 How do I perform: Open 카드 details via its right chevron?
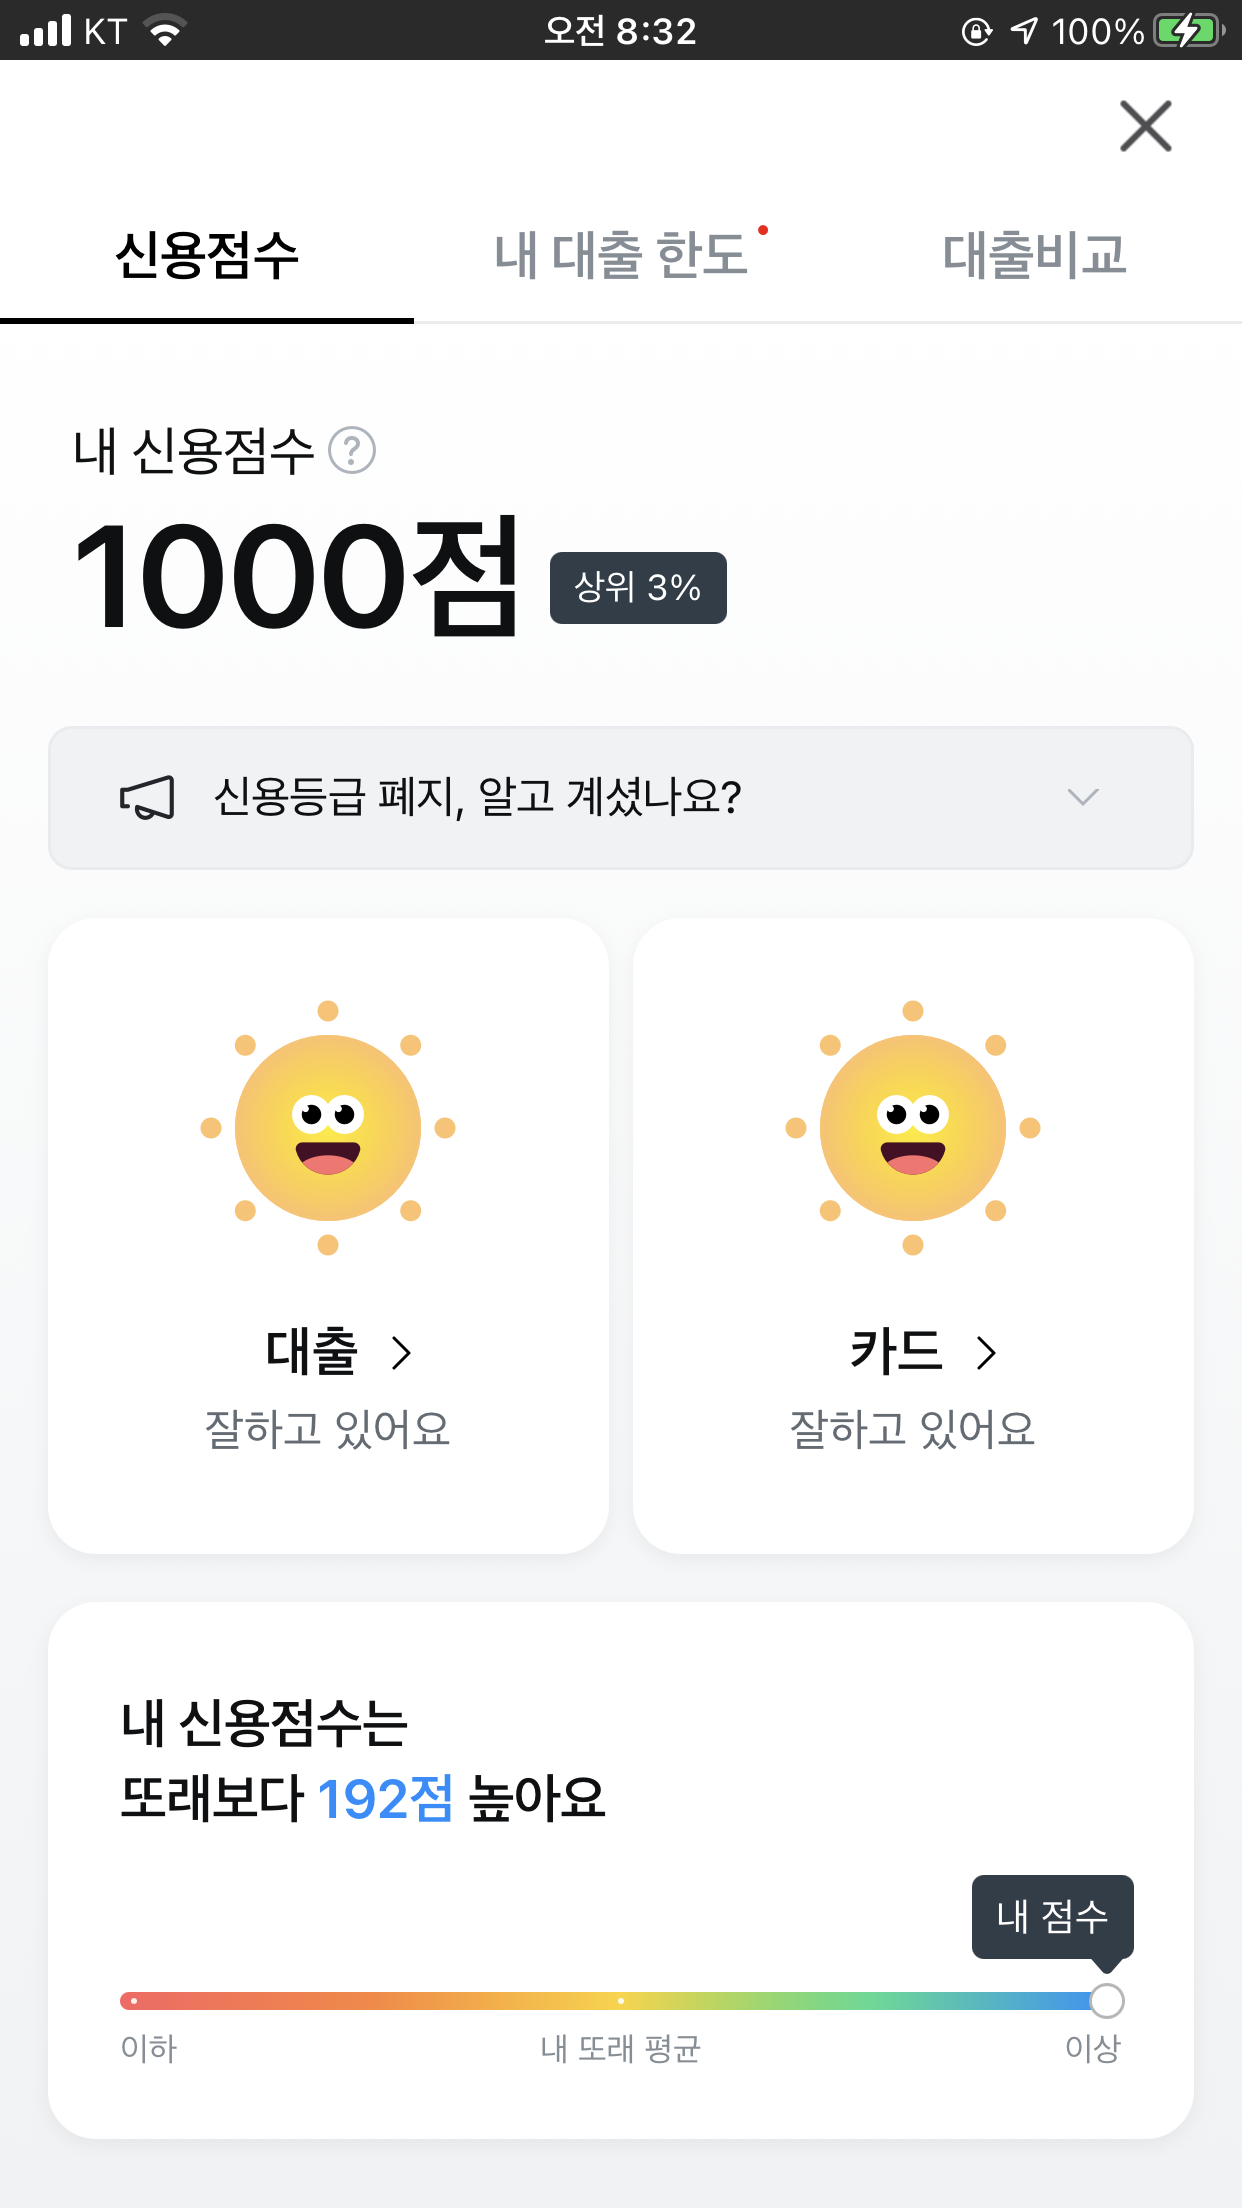(x=986, y=1353)
